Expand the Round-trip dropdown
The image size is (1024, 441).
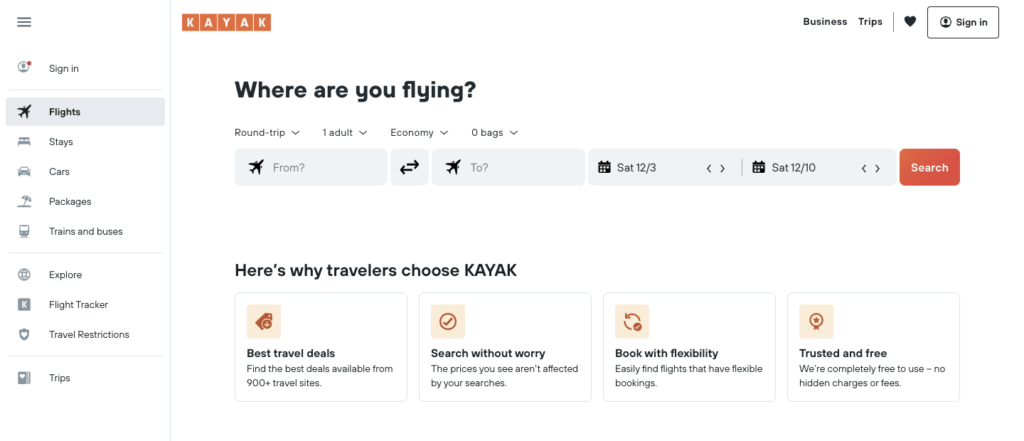pyautogui.click(x=267, y=132)
